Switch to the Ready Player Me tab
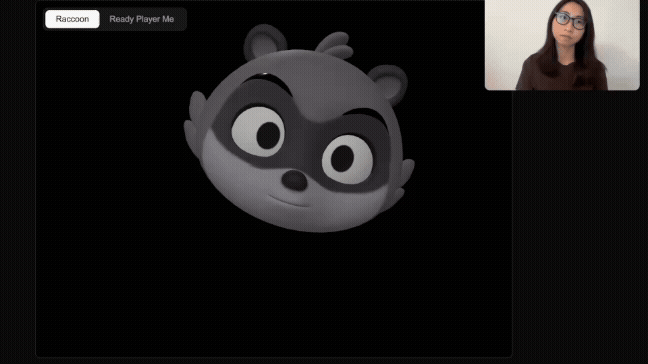 pyautogui.click(x=141, y=19)
